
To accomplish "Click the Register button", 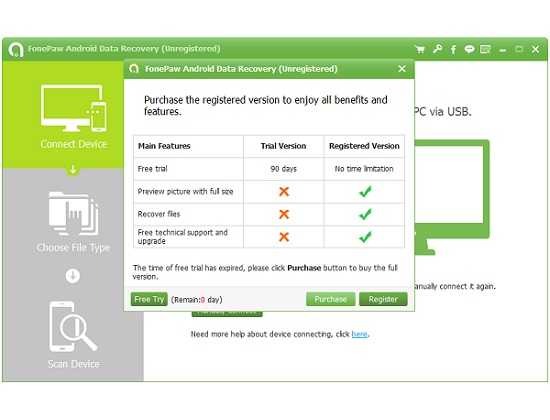I will (383, 299).
